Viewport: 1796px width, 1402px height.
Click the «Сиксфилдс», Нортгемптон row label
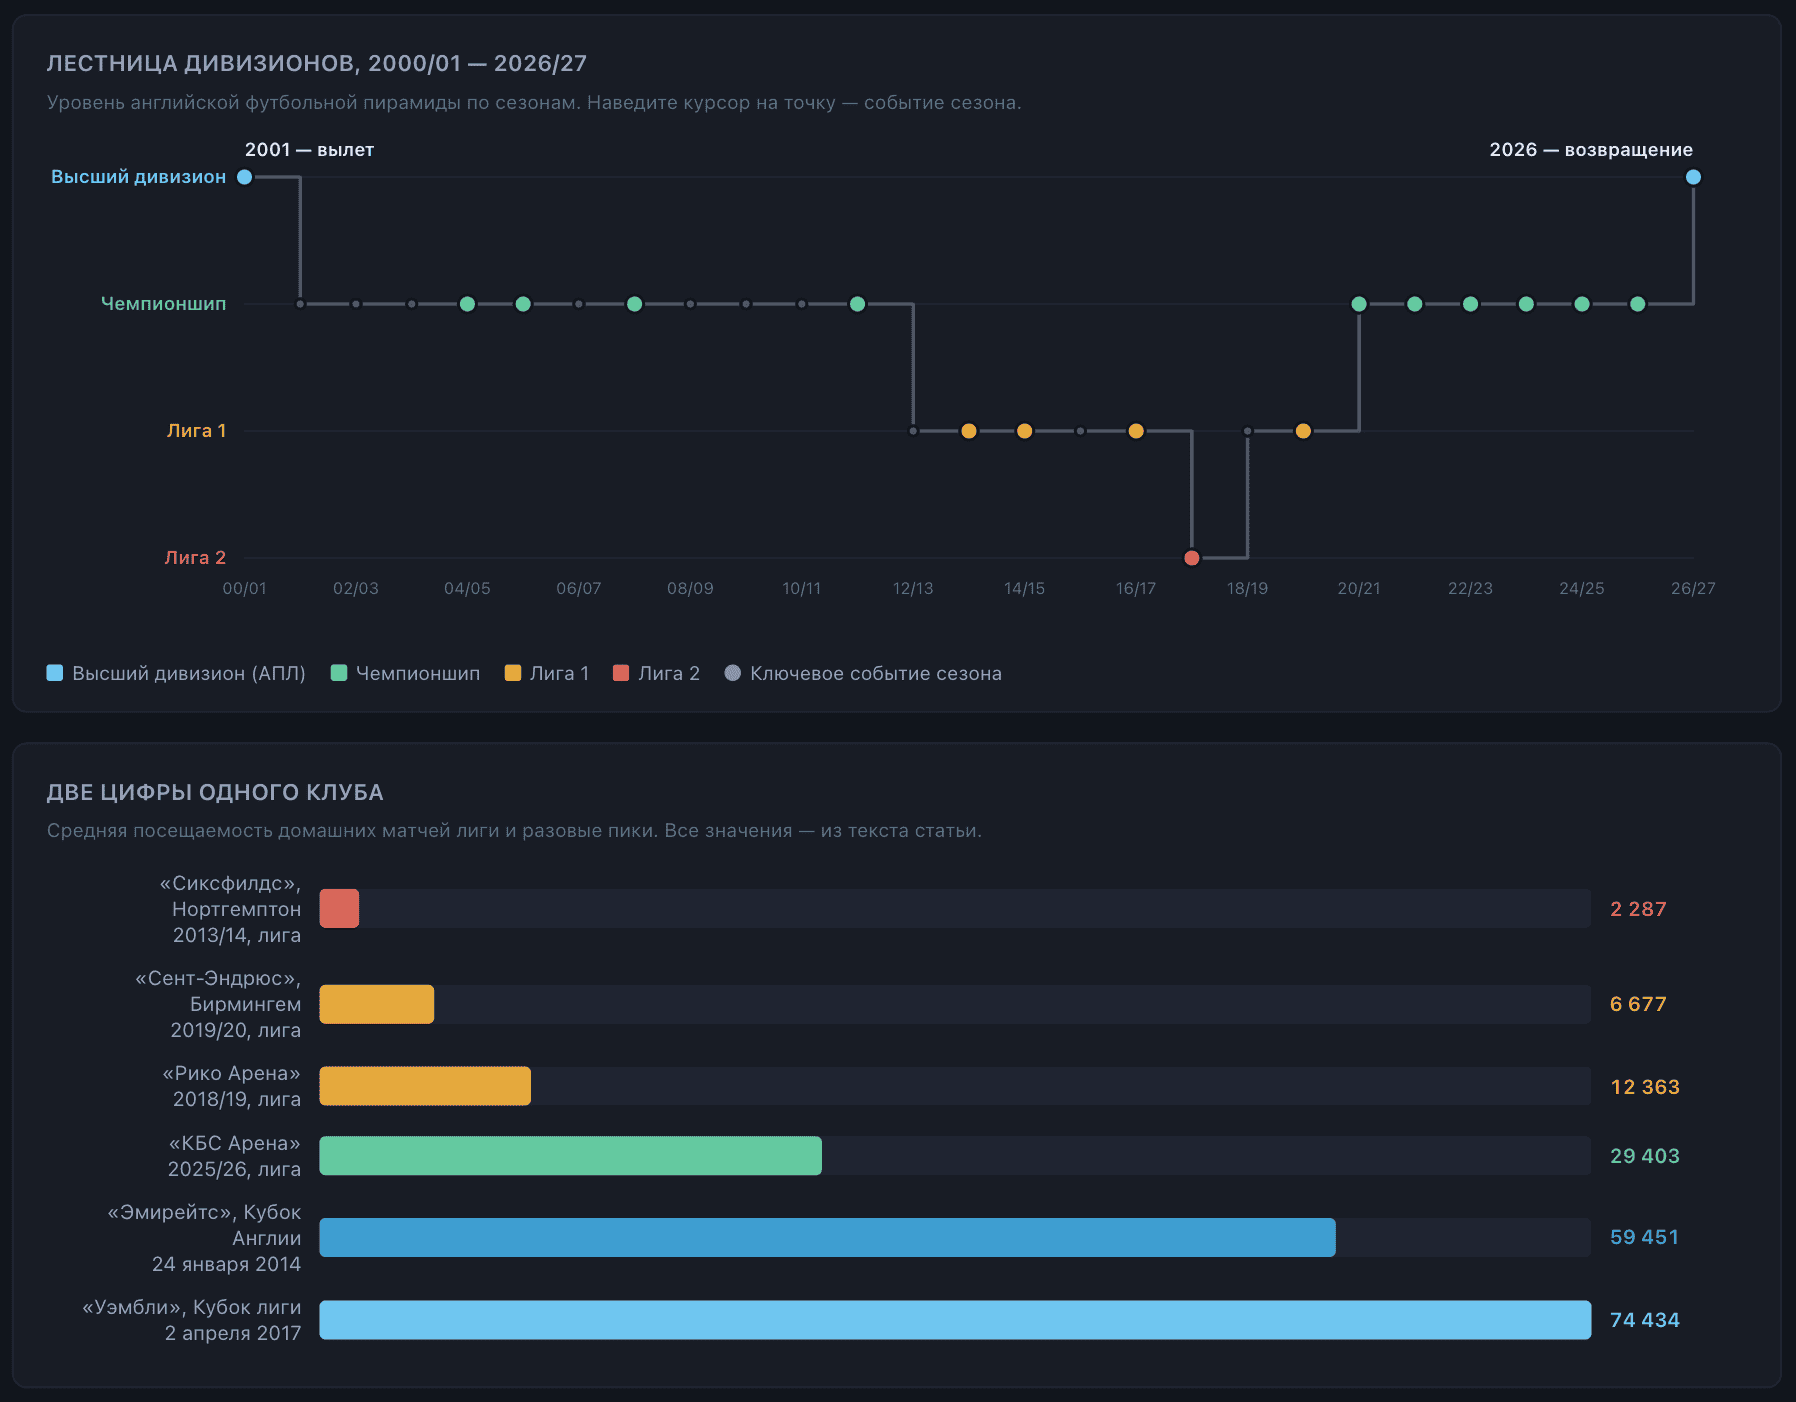(x=230, y=909)
